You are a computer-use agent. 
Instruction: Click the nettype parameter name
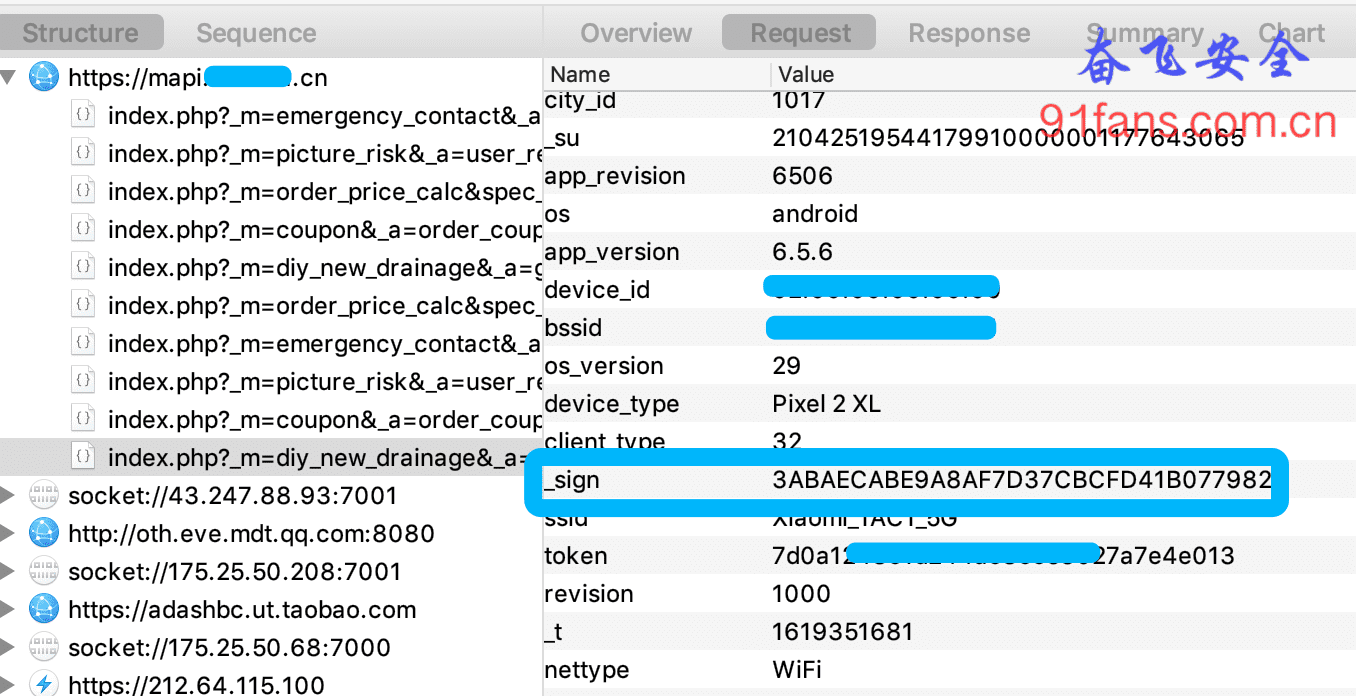pos(585,670)
